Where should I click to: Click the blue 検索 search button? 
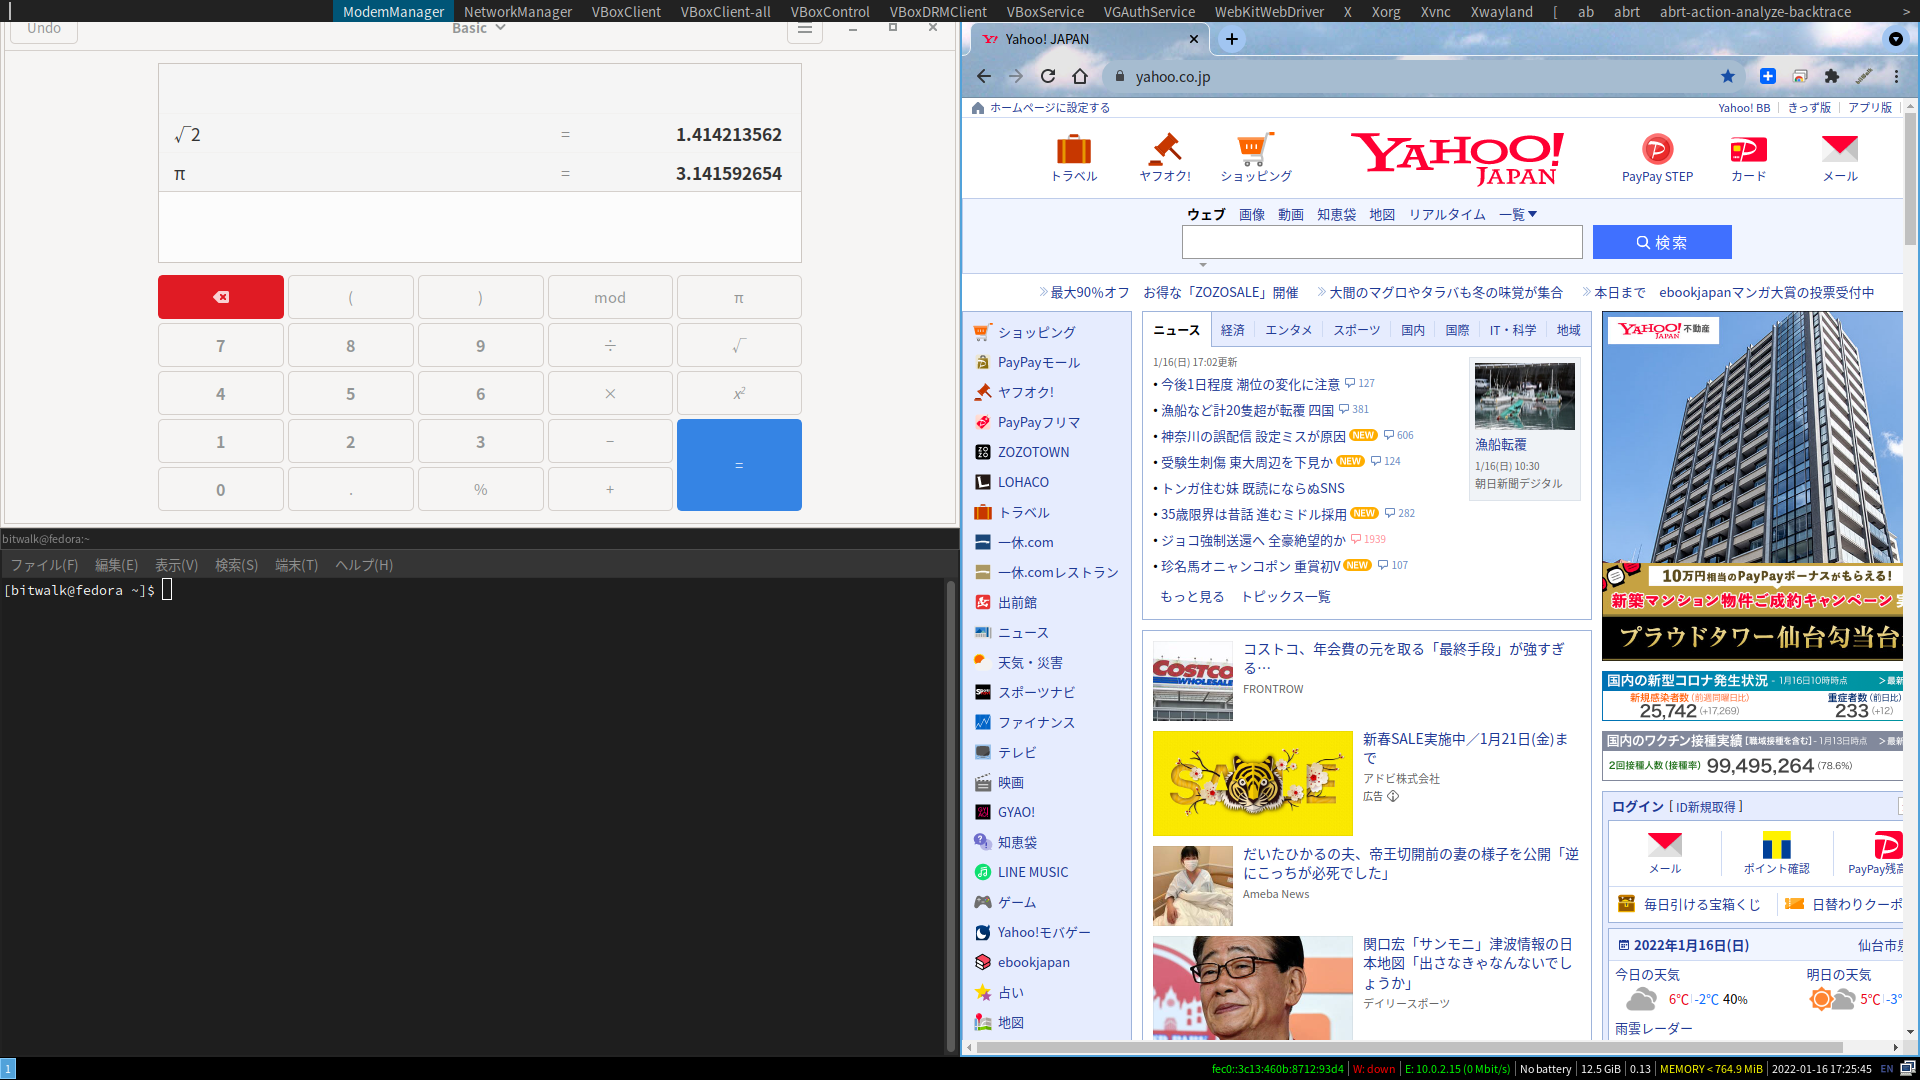(x=1661, y=242)
